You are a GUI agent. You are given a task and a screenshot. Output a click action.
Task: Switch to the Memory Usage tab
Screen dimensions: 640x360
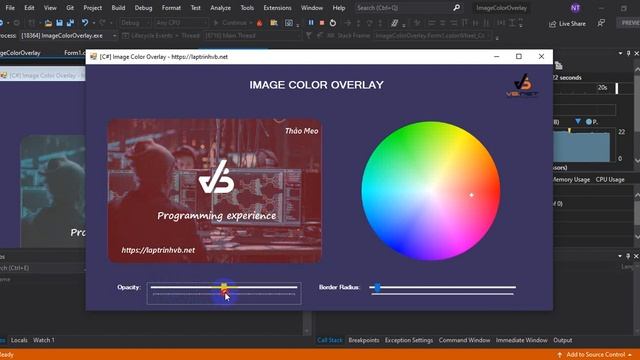click(571, 179)
